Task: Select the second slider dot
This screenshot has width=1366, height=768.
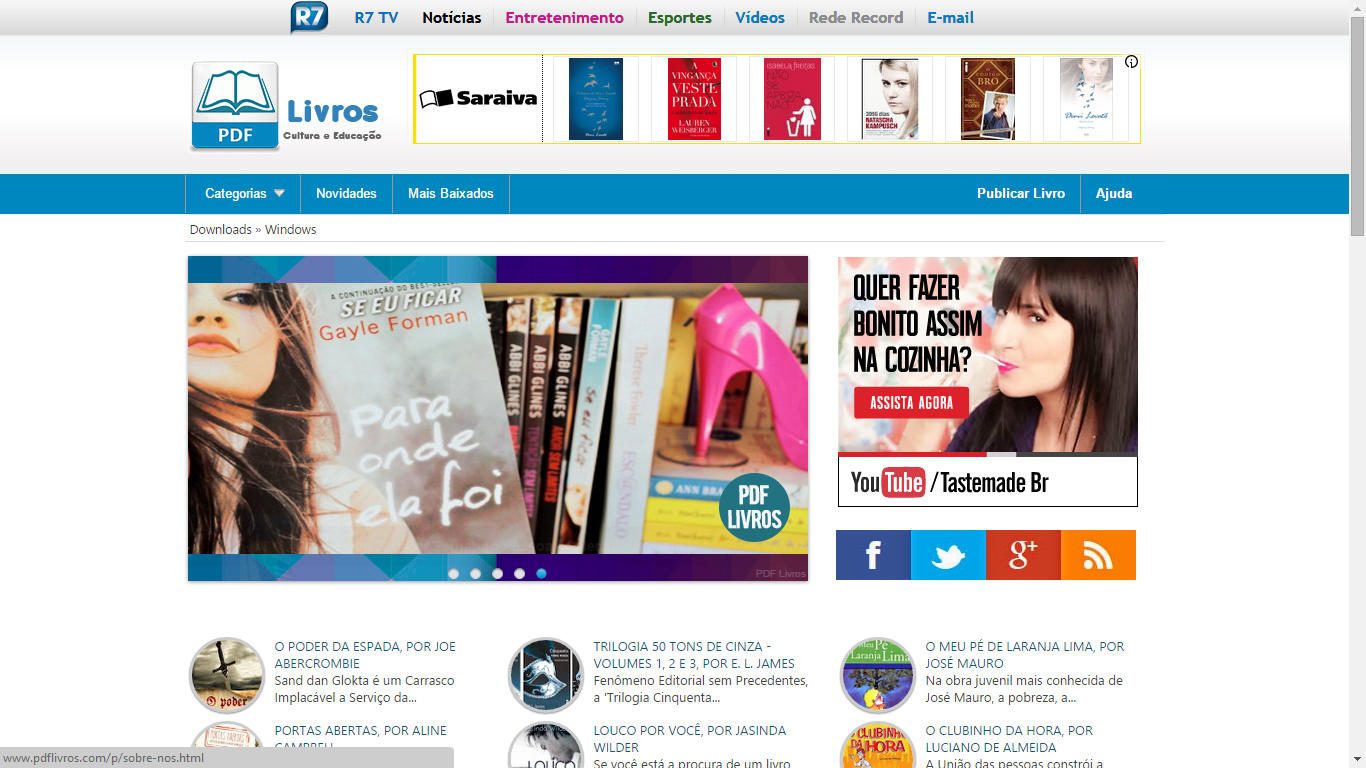Action: tap(475, 574)
